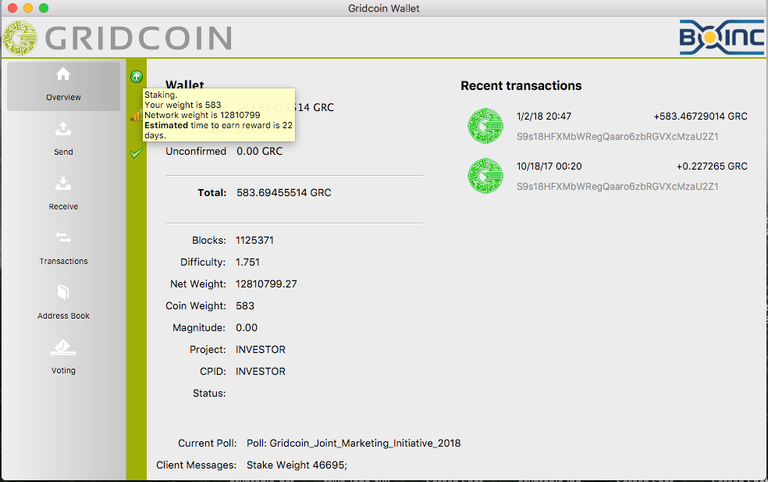Click the staking signal bars icon
This screenshot has width=768, height=482.
tap(136, 116)
